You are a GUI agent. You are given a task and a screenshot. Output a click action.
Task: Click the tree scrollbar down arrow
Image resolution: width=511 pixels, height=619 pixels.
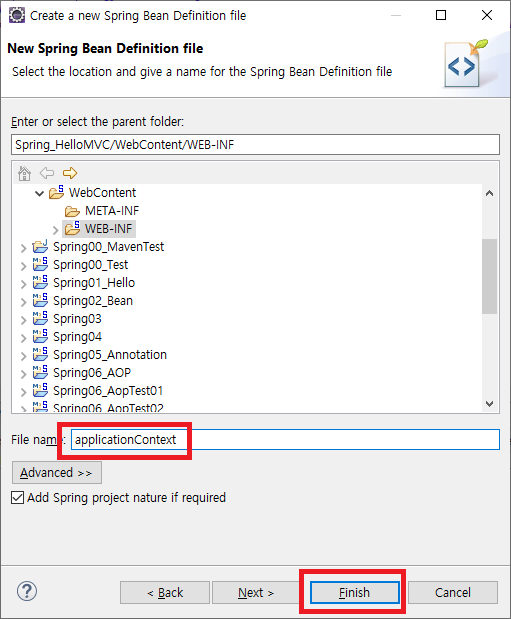(x=490, y=403)
